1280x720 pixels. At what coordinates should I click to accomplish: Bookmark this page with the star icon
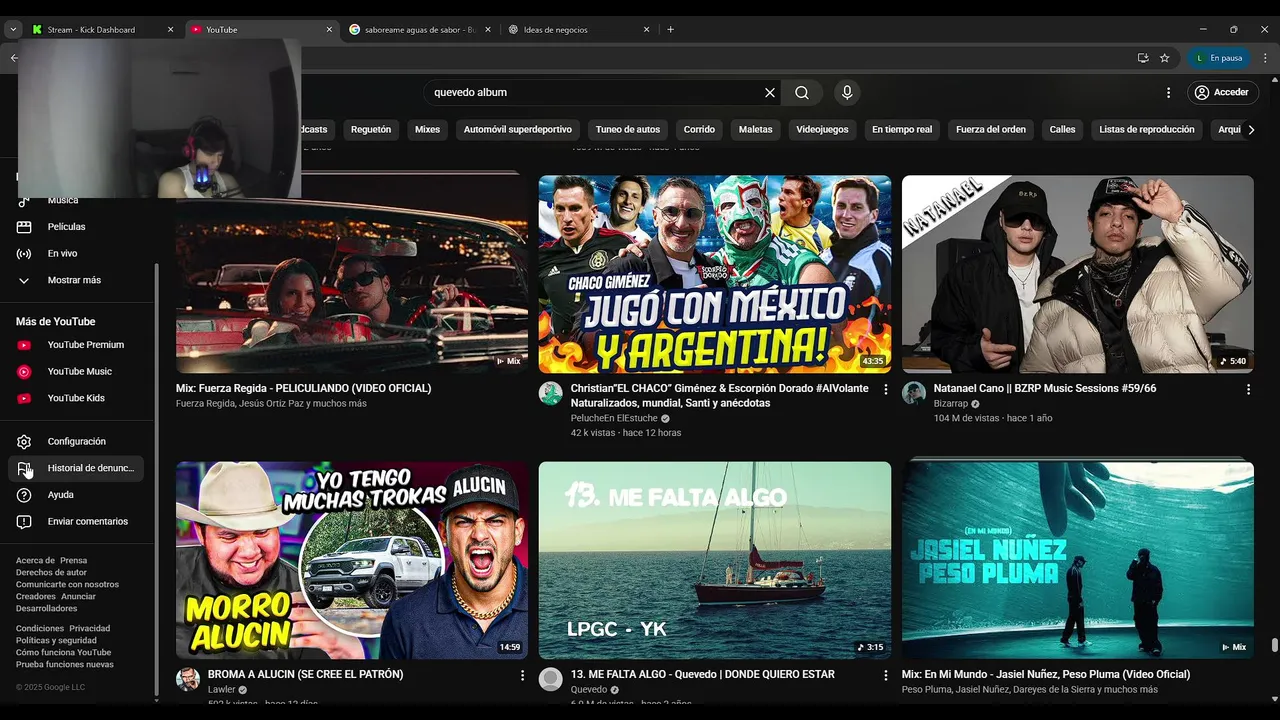pyautogui.click(x=1164, y=58)
